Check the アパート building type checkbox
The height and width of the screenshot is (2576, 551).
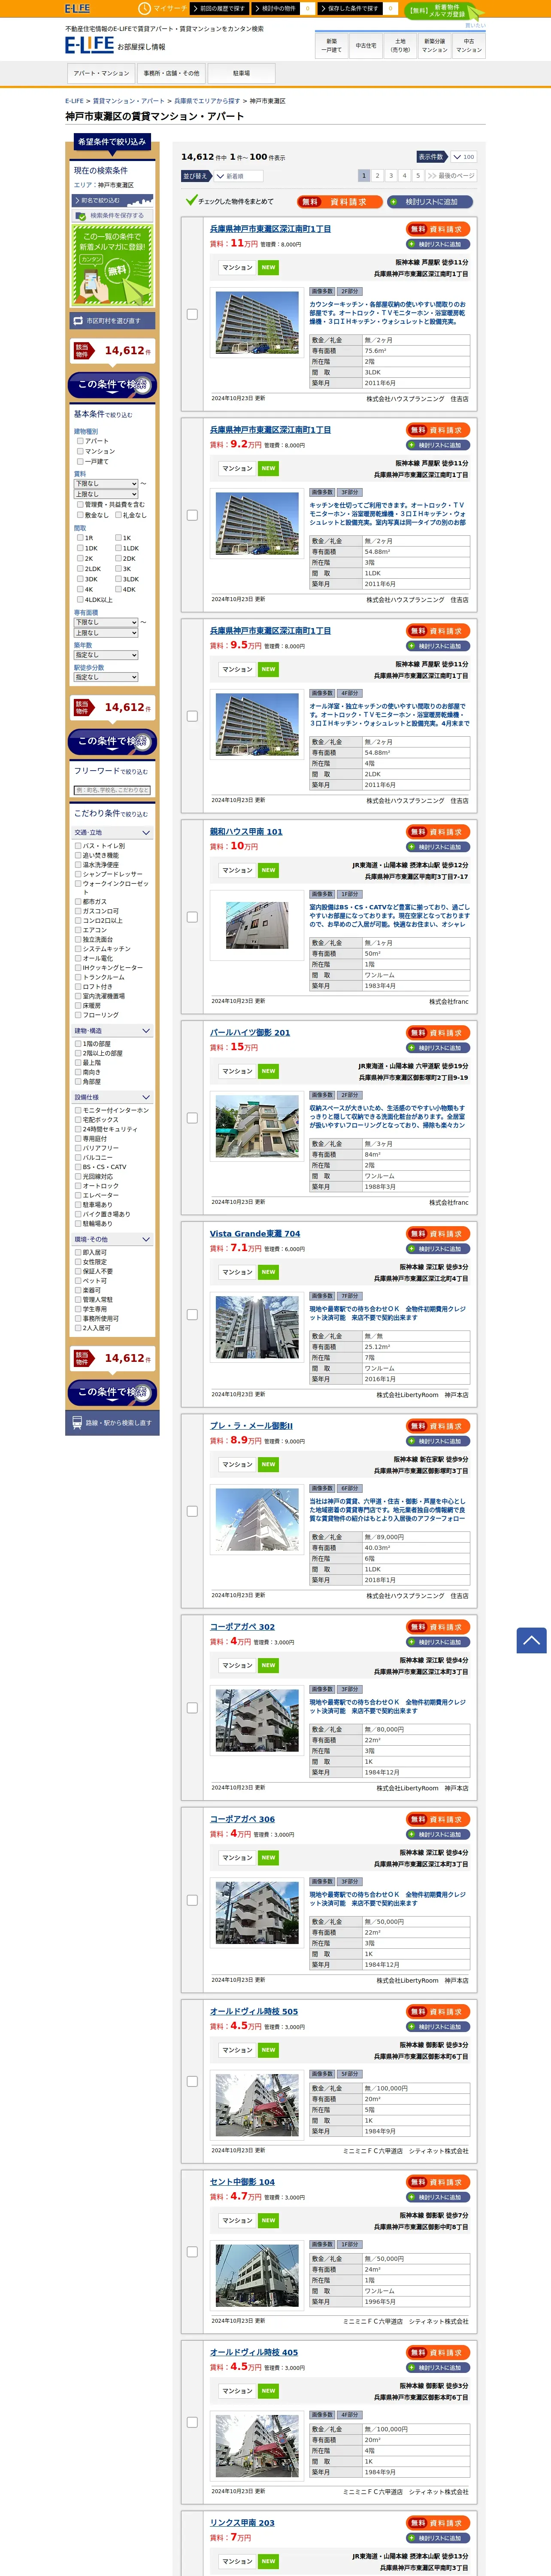tap(80, 441)
